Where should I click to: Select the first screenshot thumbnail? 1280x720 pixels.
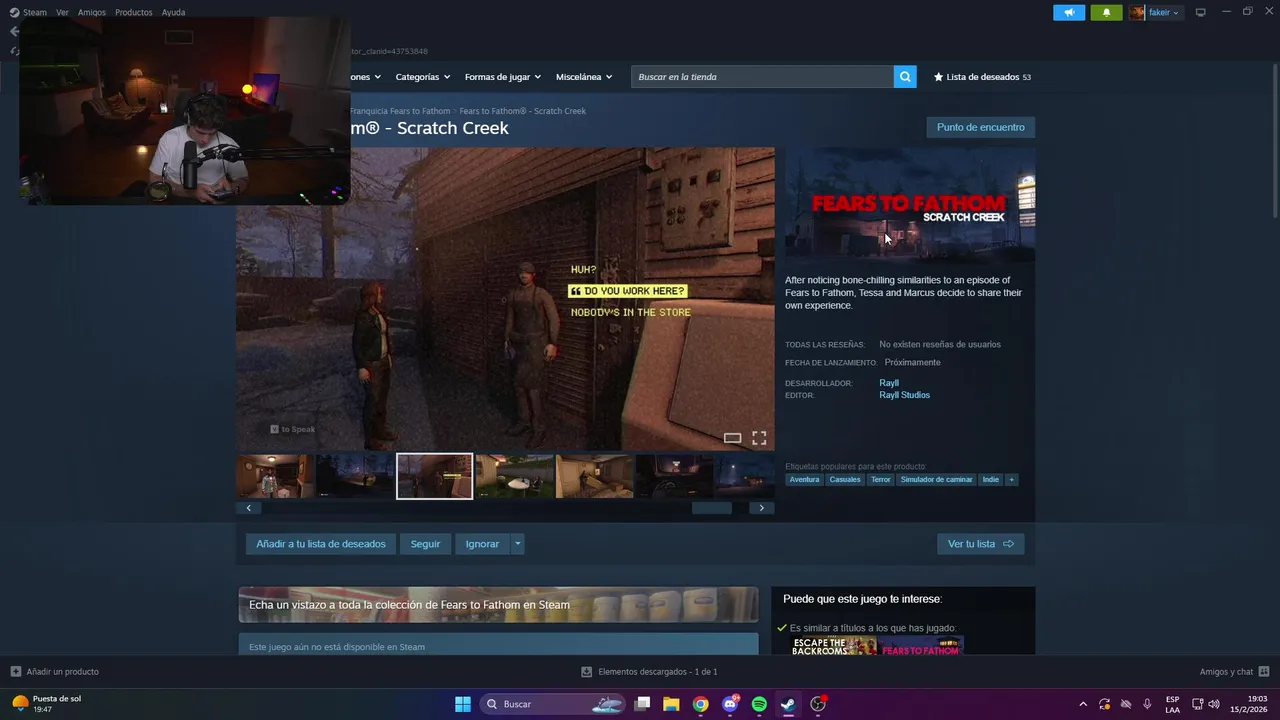(x=275, y=476)
